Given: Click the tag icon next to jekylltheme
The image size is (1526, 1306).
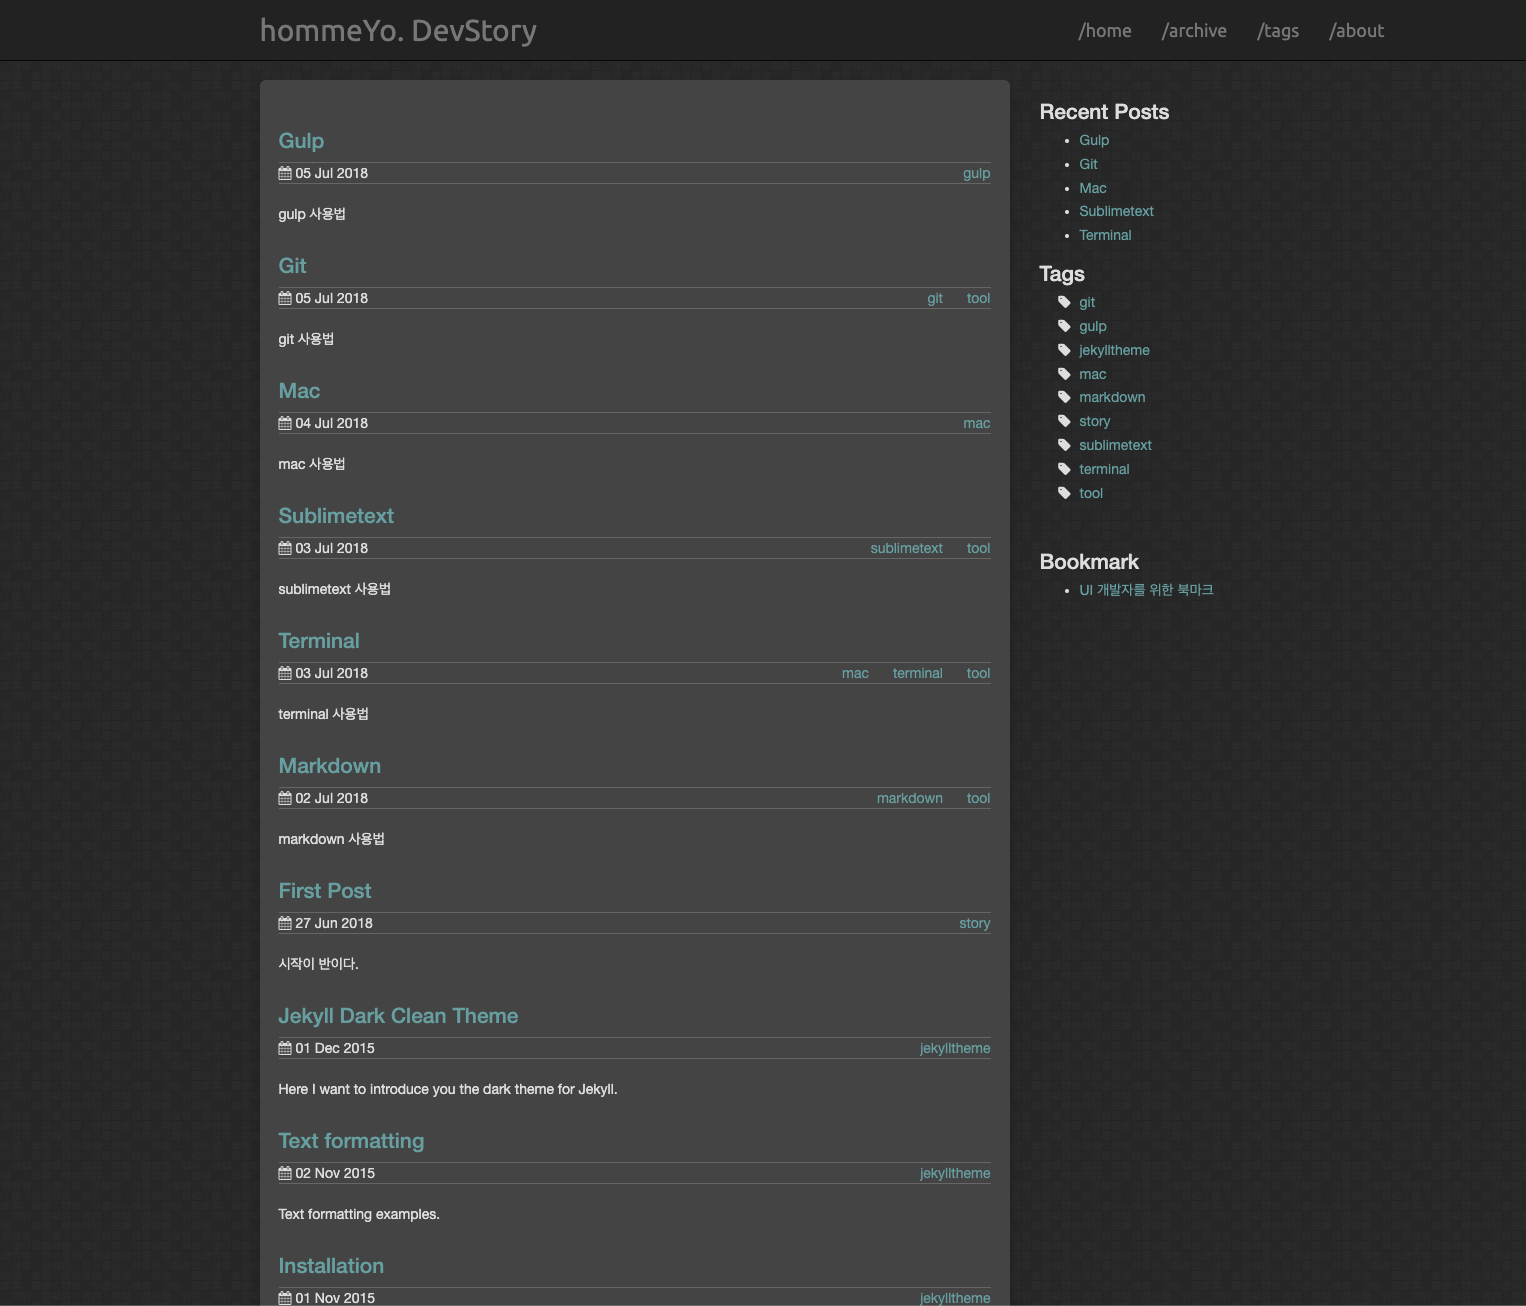Looking at the screenshot, I should click(1064, 349).
